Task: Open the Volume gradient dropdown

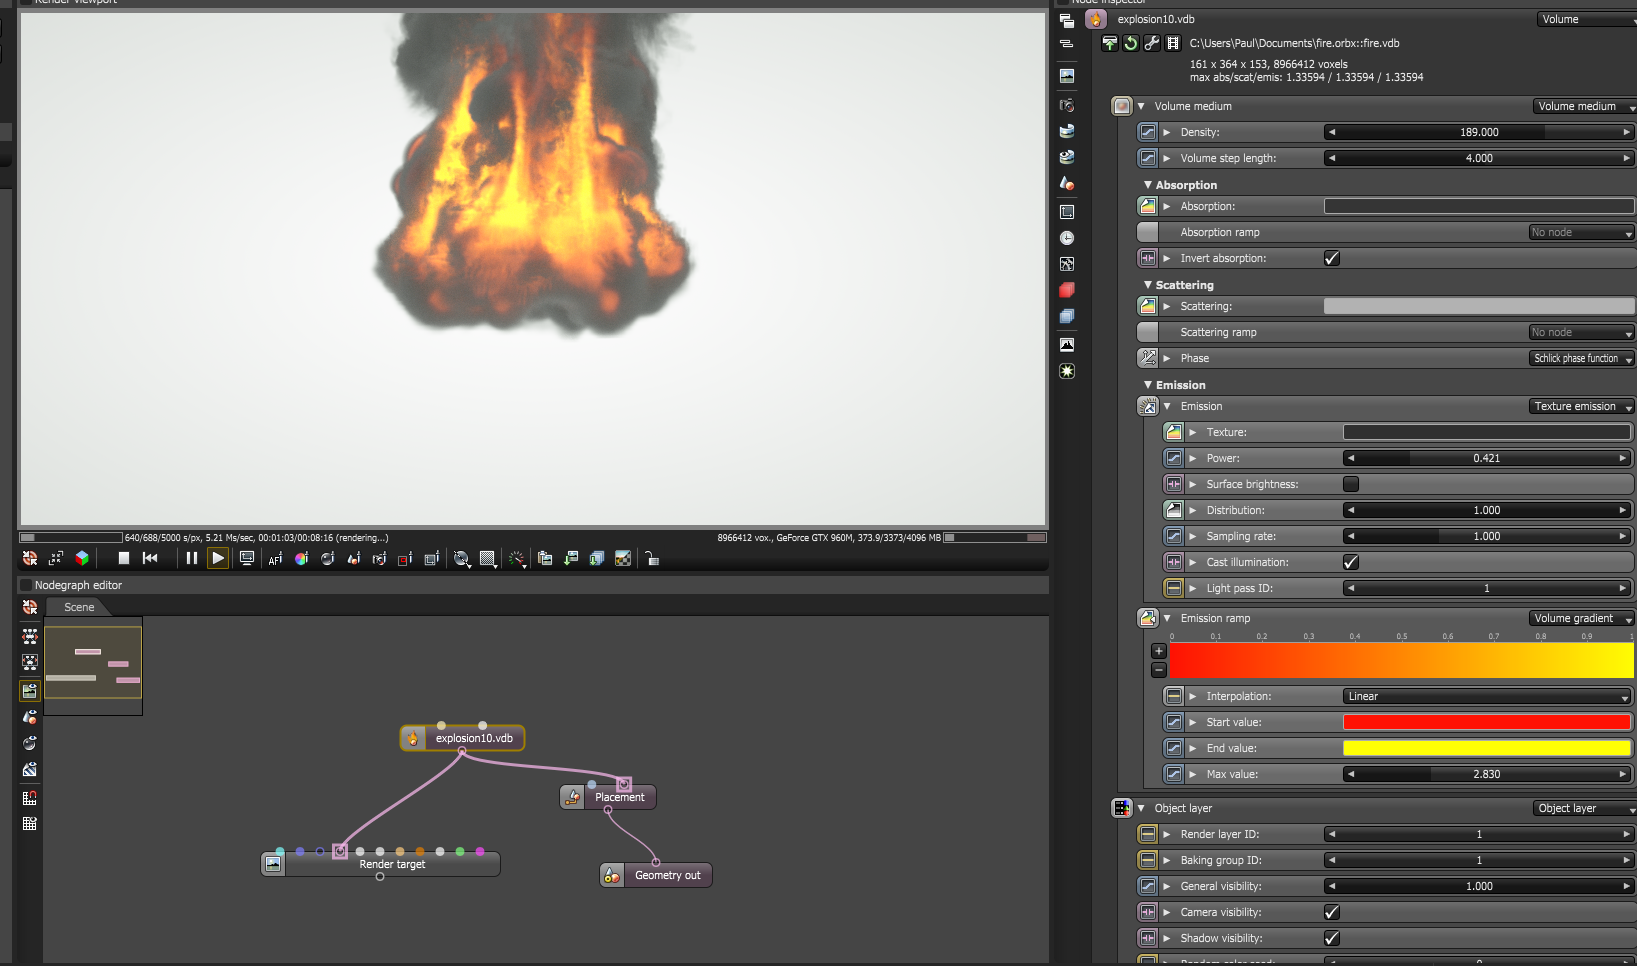Action: (x=1582, y=618)
